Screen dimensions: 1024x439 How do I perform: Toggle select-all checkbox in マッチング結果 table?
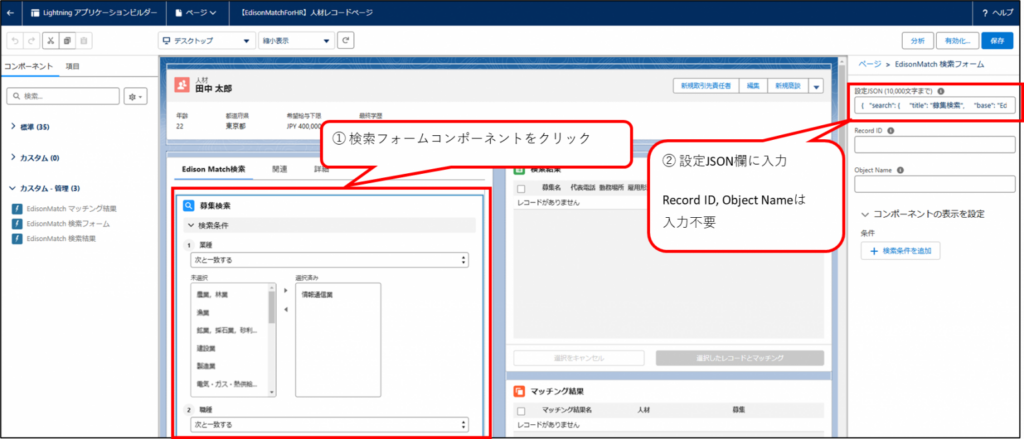pyautogui.click(x=521, y=410)
